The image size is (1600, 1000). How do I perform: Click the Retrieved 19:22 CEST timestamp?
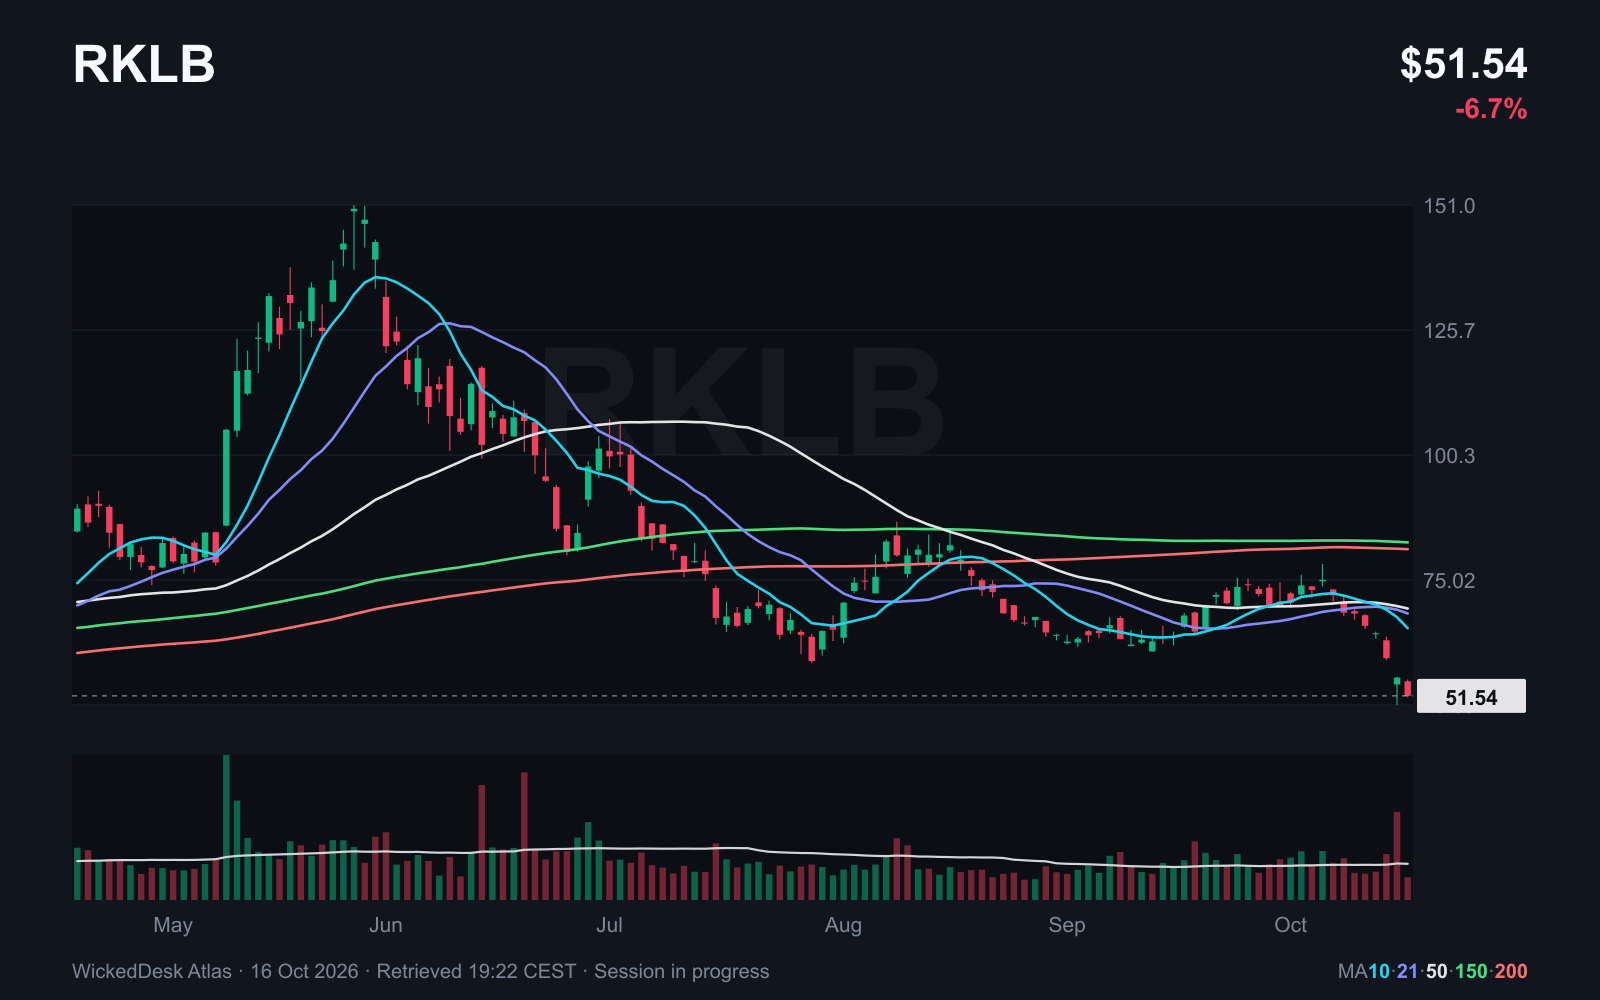point(476,971)
